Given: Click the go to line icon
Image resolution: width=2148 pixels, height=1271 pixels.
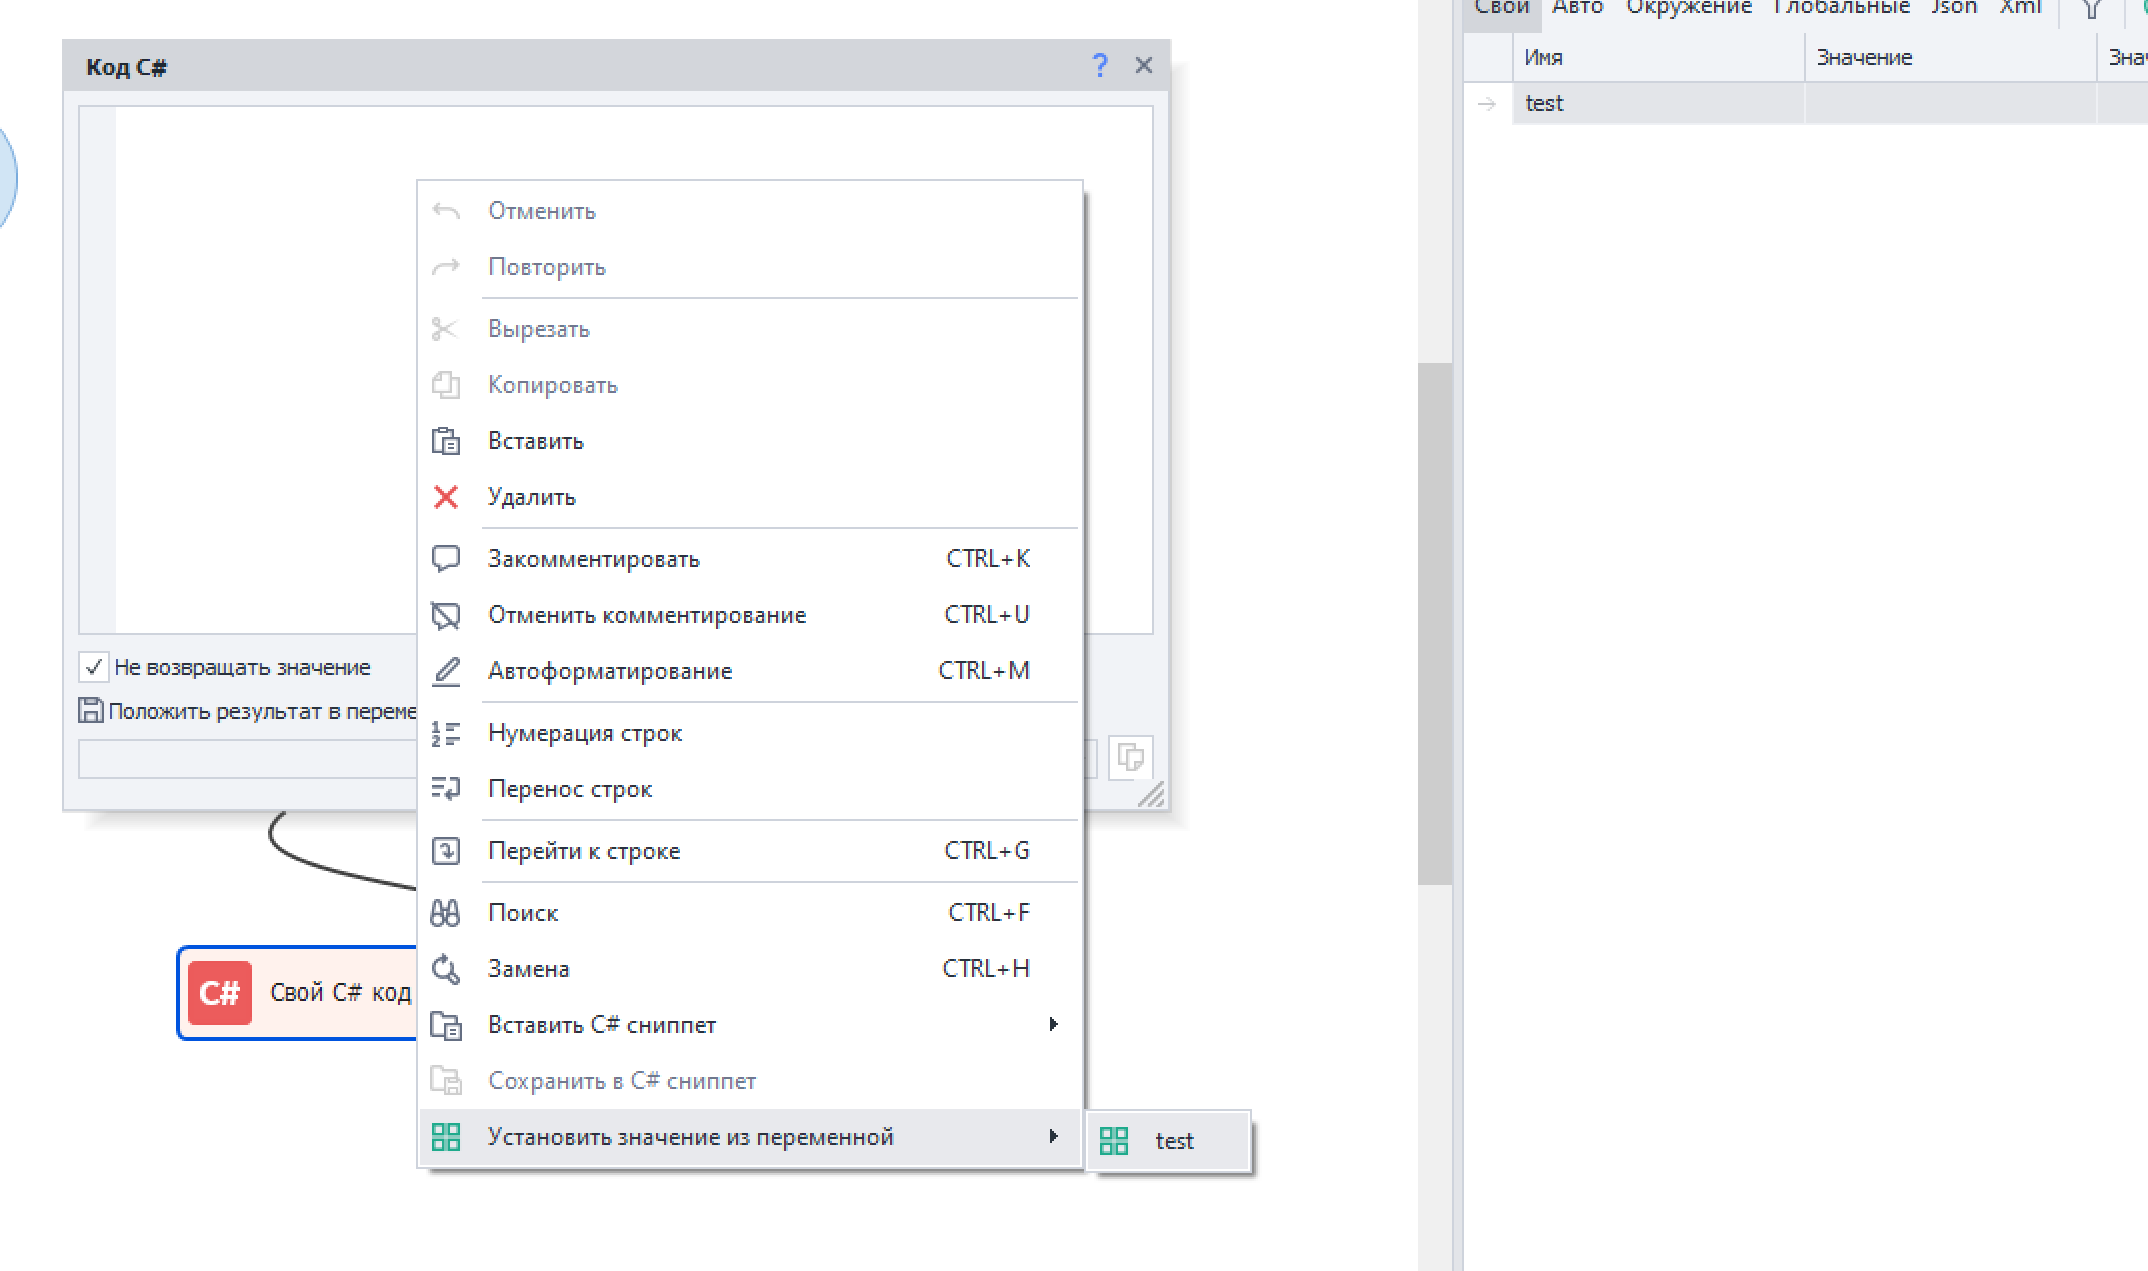Looking at the screenshot, I should 446,851.
